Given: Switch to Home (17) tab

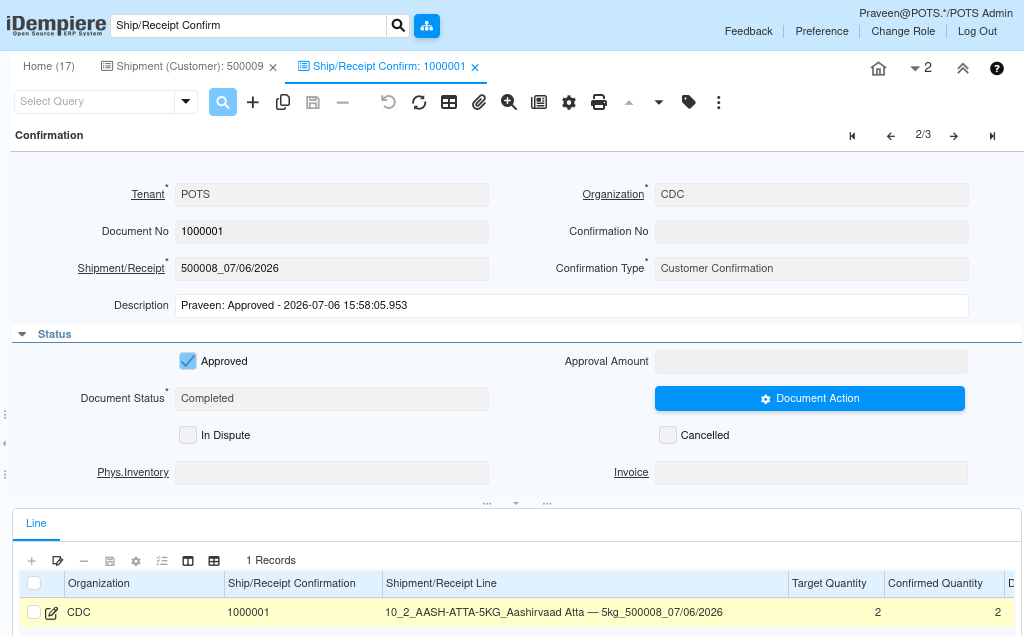Looking at the screenshot, I should 49,67.
